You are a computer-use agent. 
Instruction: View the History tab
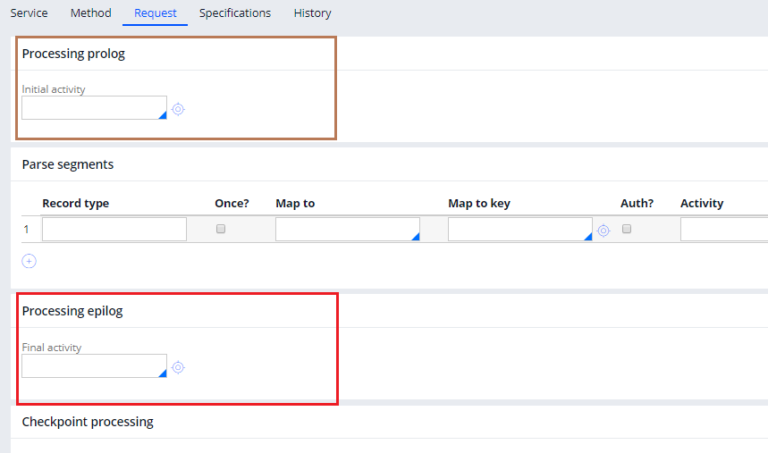312,13
